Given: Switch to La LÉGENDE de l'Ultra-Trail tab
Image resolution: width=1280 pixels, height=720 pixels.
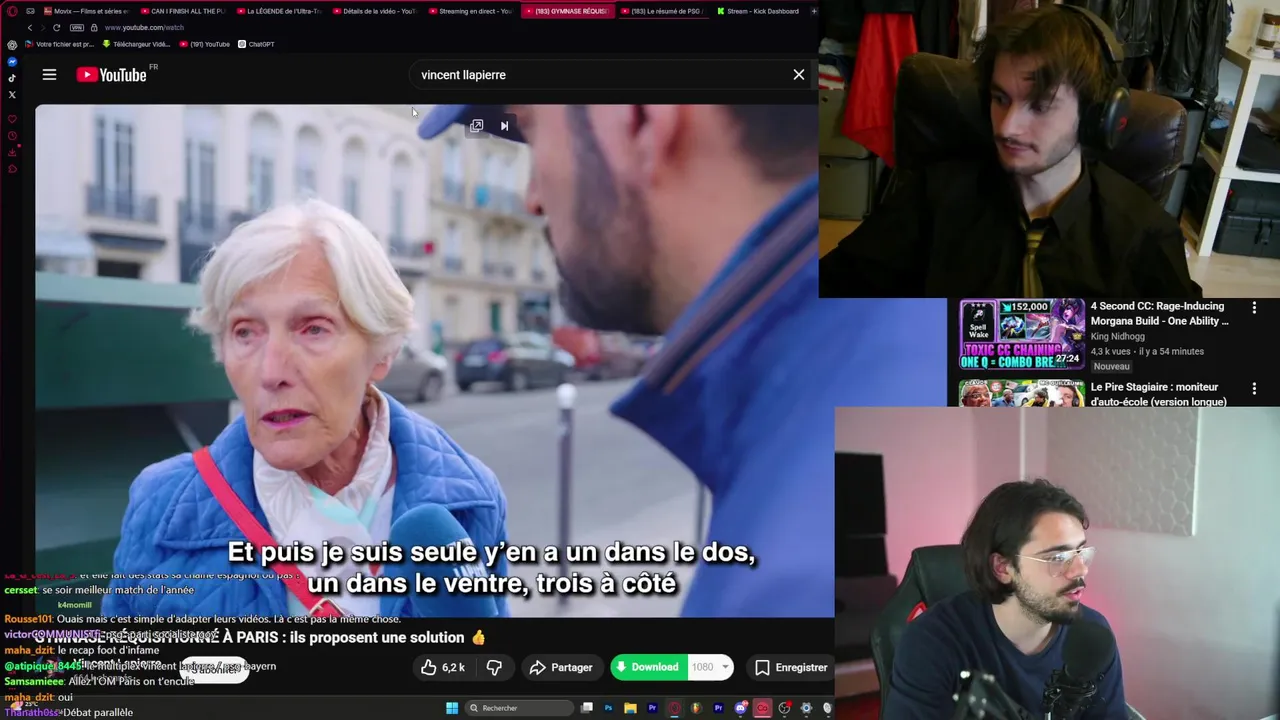Looking at the screenshot, I should (x=278, y=11).
